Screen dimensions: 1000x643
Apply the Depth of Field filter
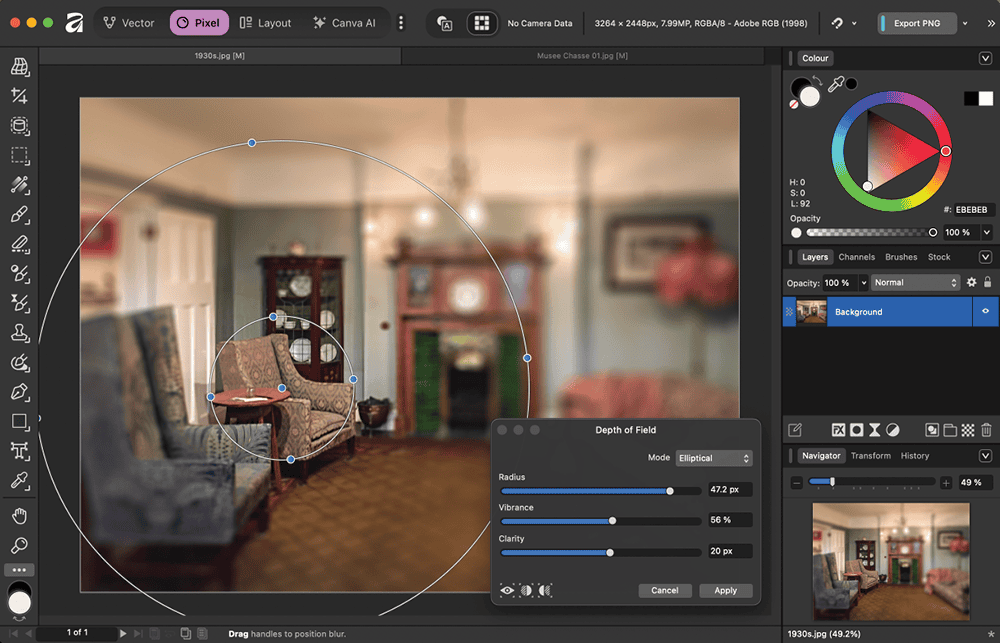tap(725, 591)
